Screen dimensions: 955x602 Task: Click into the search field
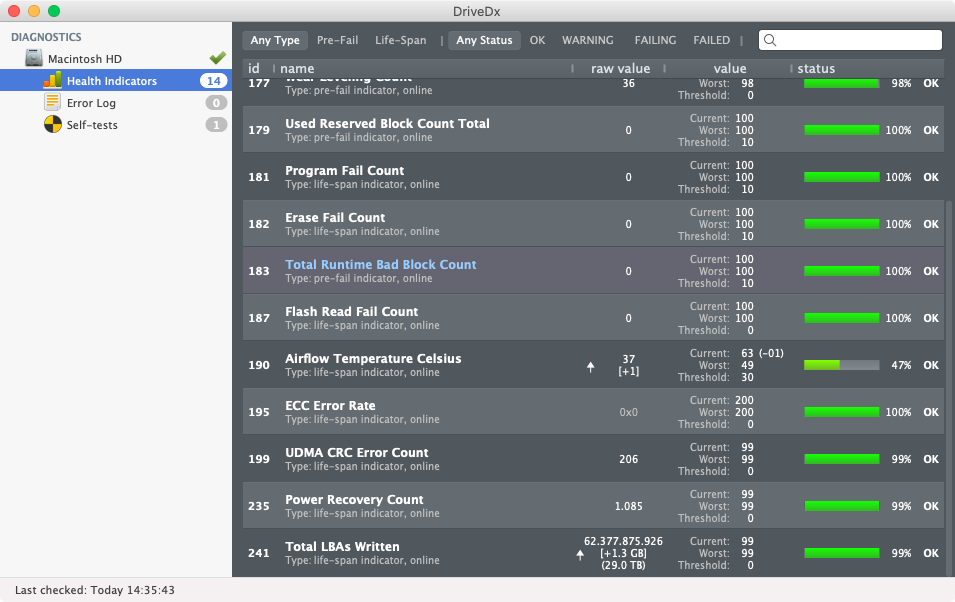850,40
